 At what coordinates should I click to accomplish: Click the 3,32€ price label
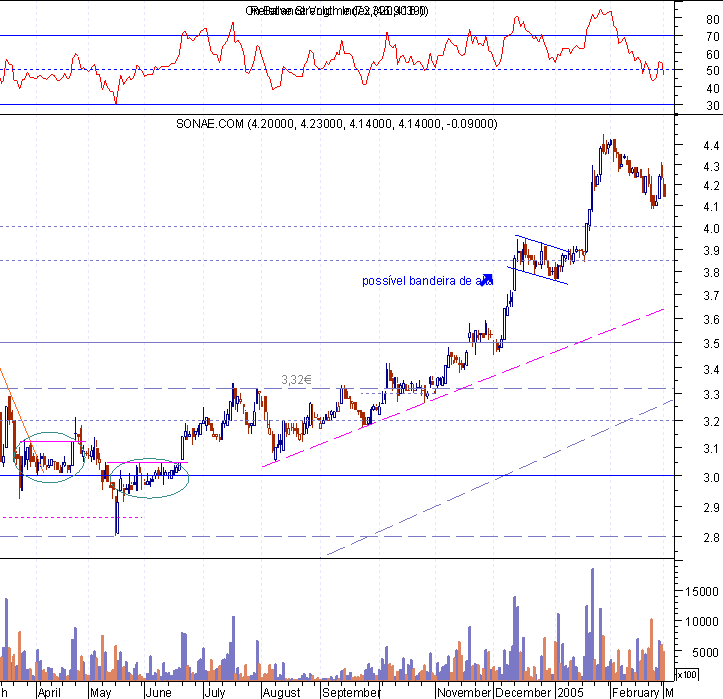[296, 380]
